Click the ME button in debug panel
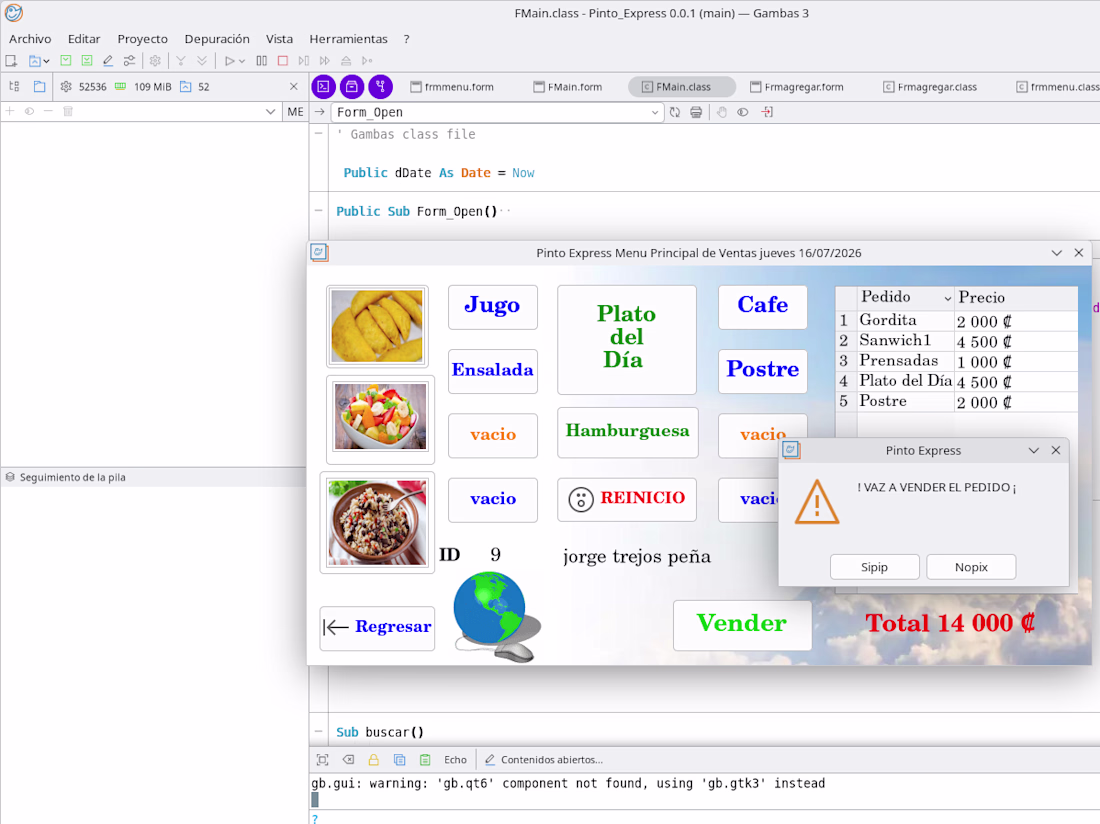Viewport: 1100px width, 824px height. point(295,112)
